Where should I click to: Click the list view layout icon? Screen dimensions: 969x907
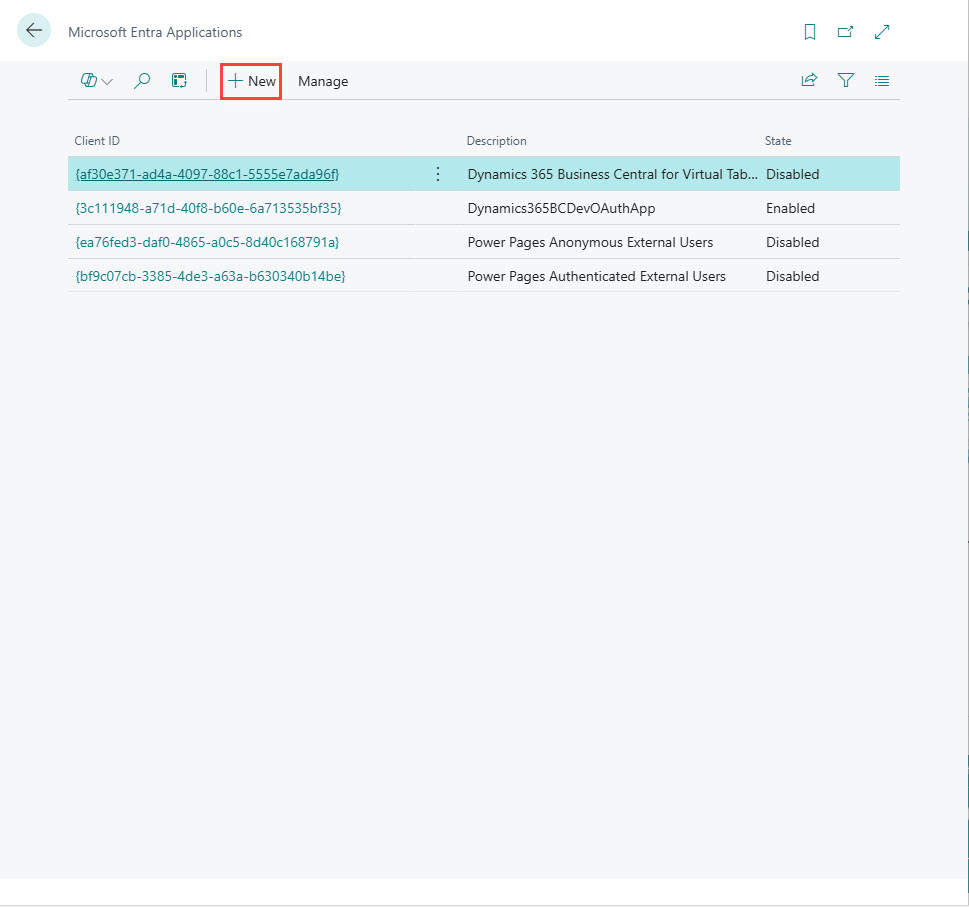(882, 81)
